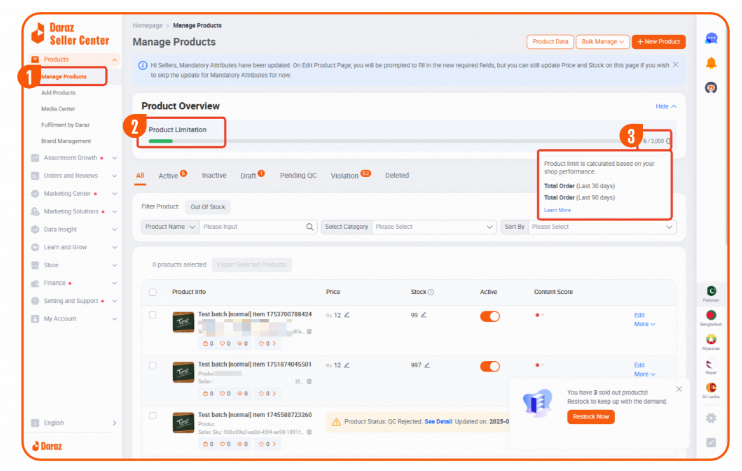The width and height of the screenshot is (742, 471).
Task: Tick the select-all checkbox in table header
Action: [153, 292]
